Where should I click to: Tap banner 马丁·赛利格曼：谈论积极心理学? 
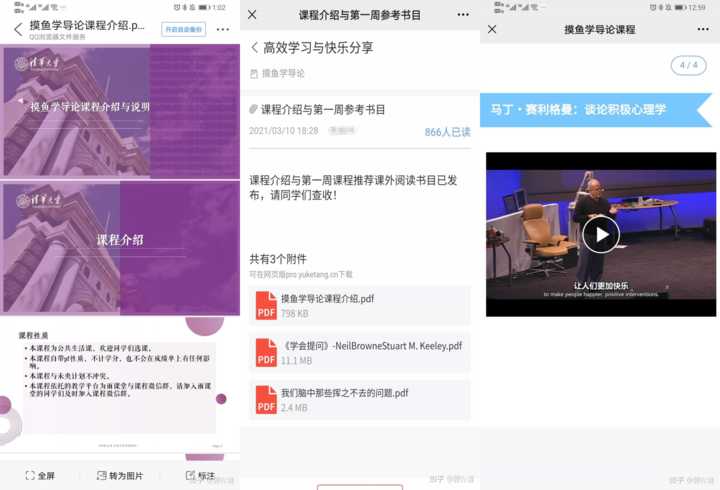[596, 110]
